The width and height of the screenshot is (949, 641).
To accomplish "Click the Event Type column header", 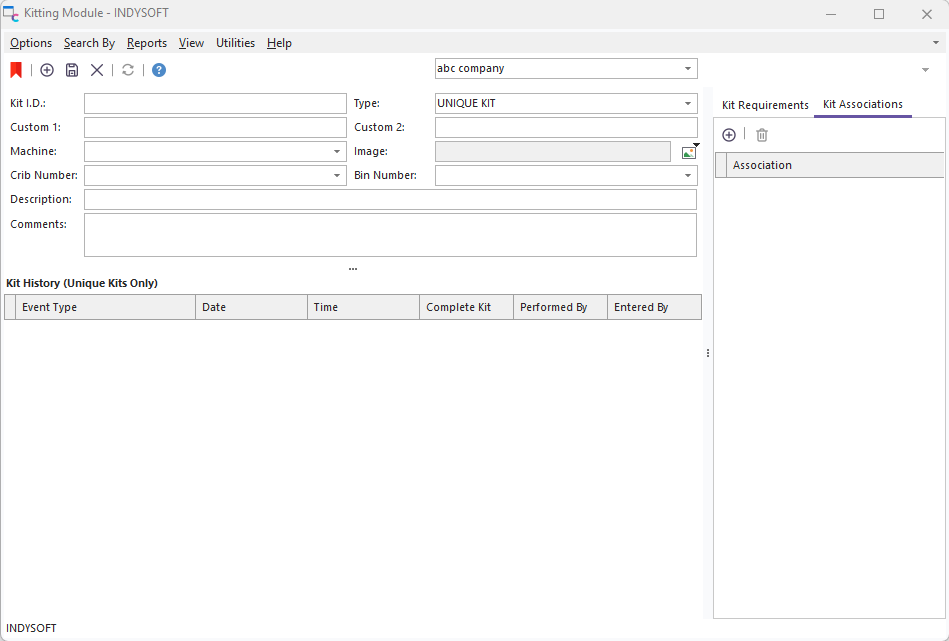I will click(105, 308).
